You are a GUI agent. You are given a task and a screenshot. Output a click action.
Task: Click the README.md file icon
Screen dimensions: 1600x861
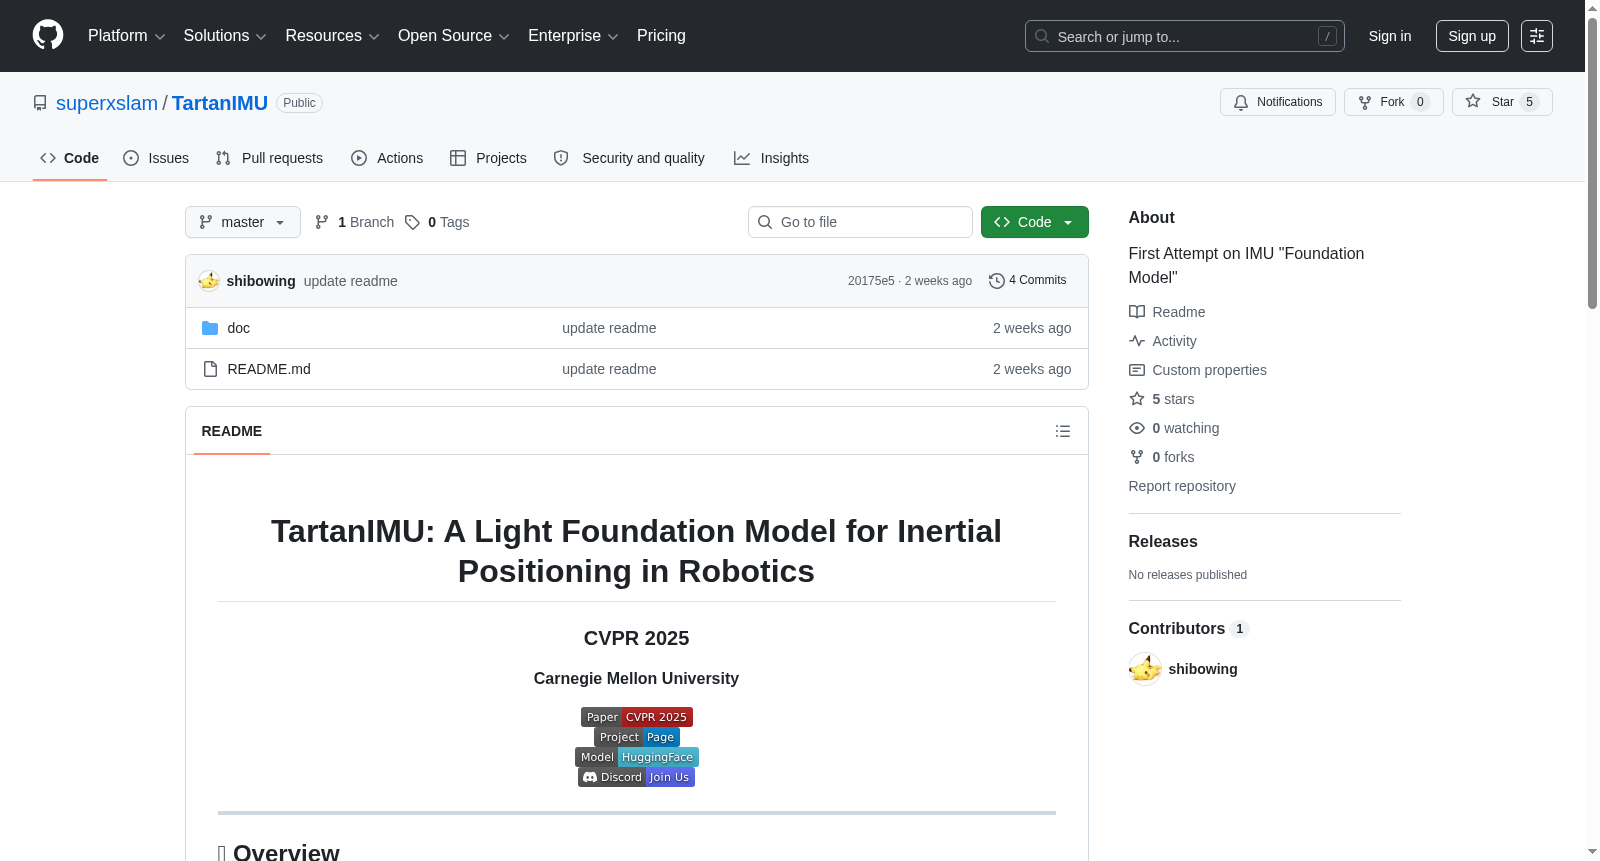[x=210, y=369]
